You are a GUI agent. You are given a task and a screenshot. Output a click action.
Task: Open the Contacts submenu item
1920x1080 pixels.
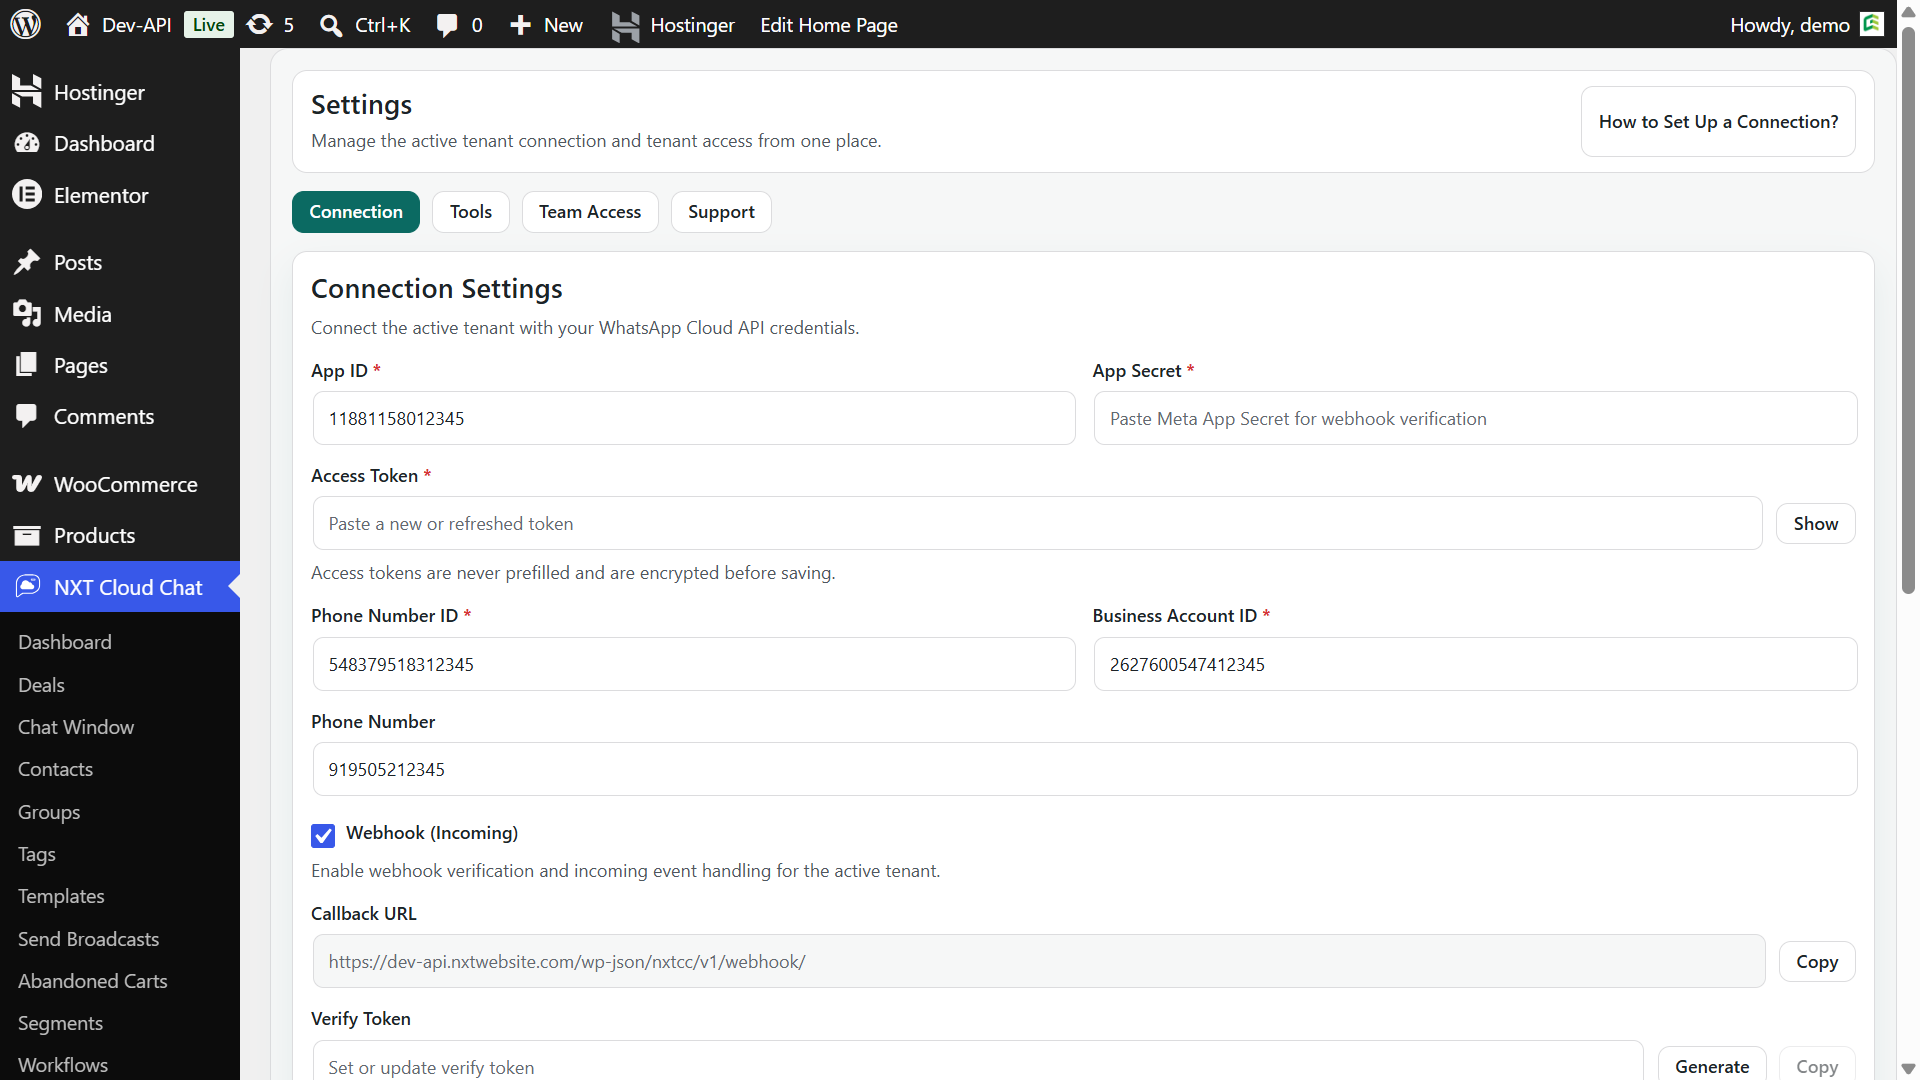[x=55, y=769]
